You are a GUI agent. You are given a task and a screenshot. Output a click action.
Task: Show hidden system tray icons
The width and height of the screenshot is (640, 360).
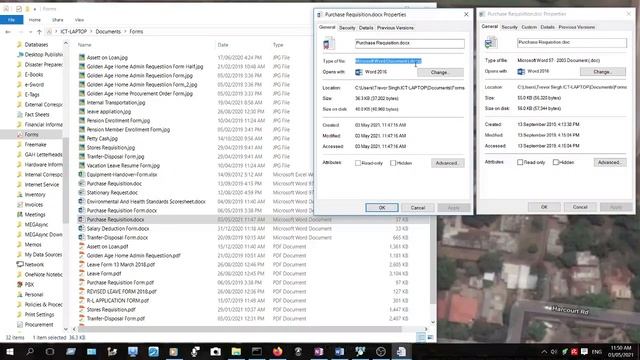tap(544, 351)
